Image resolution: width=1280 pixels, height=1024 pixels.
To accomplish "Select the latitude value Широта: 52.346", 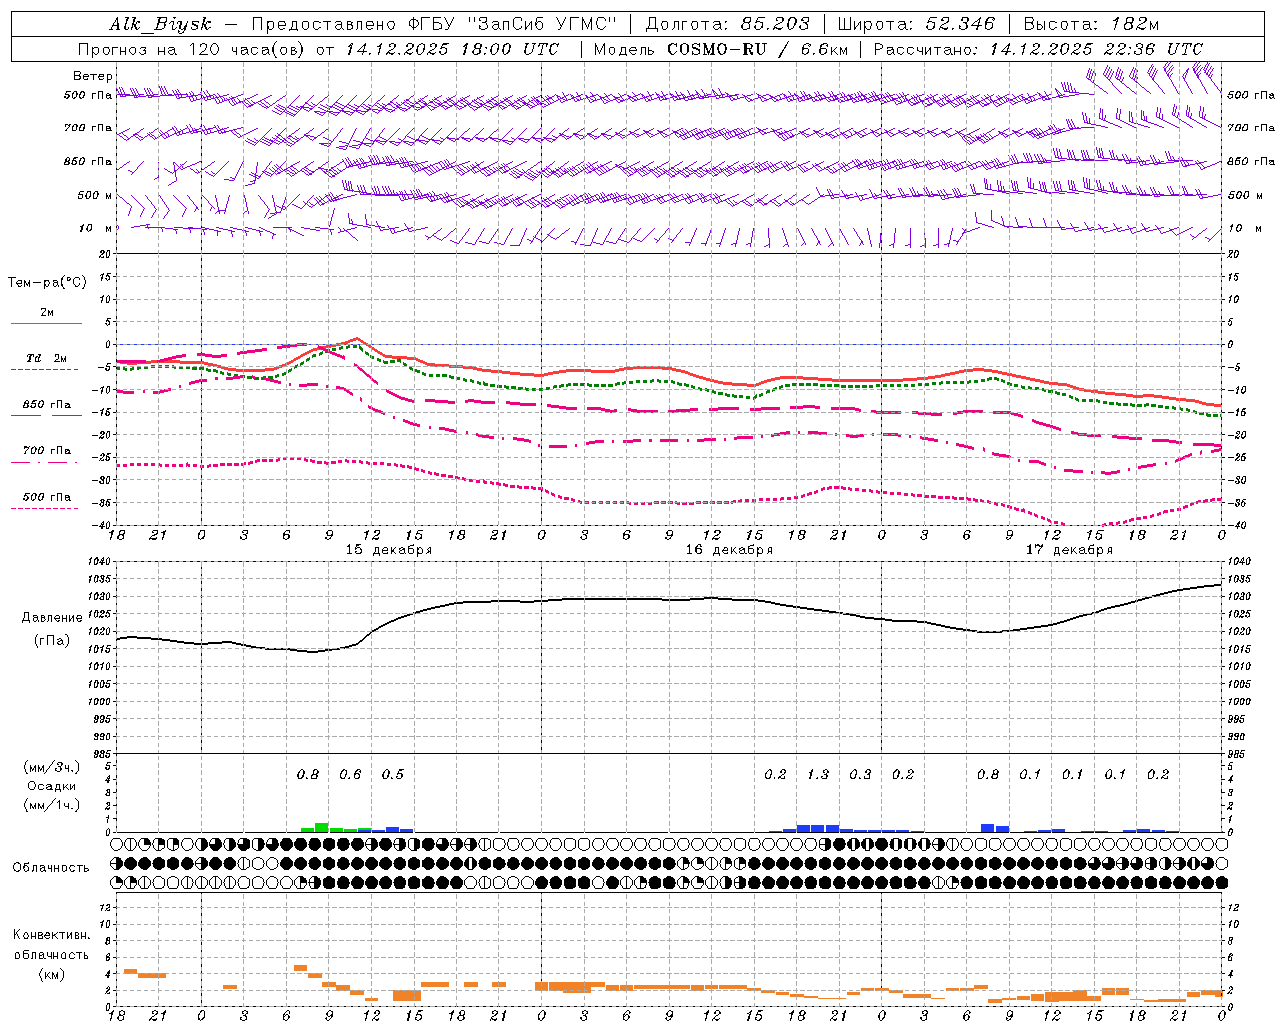I will click(x=916, y=24).
